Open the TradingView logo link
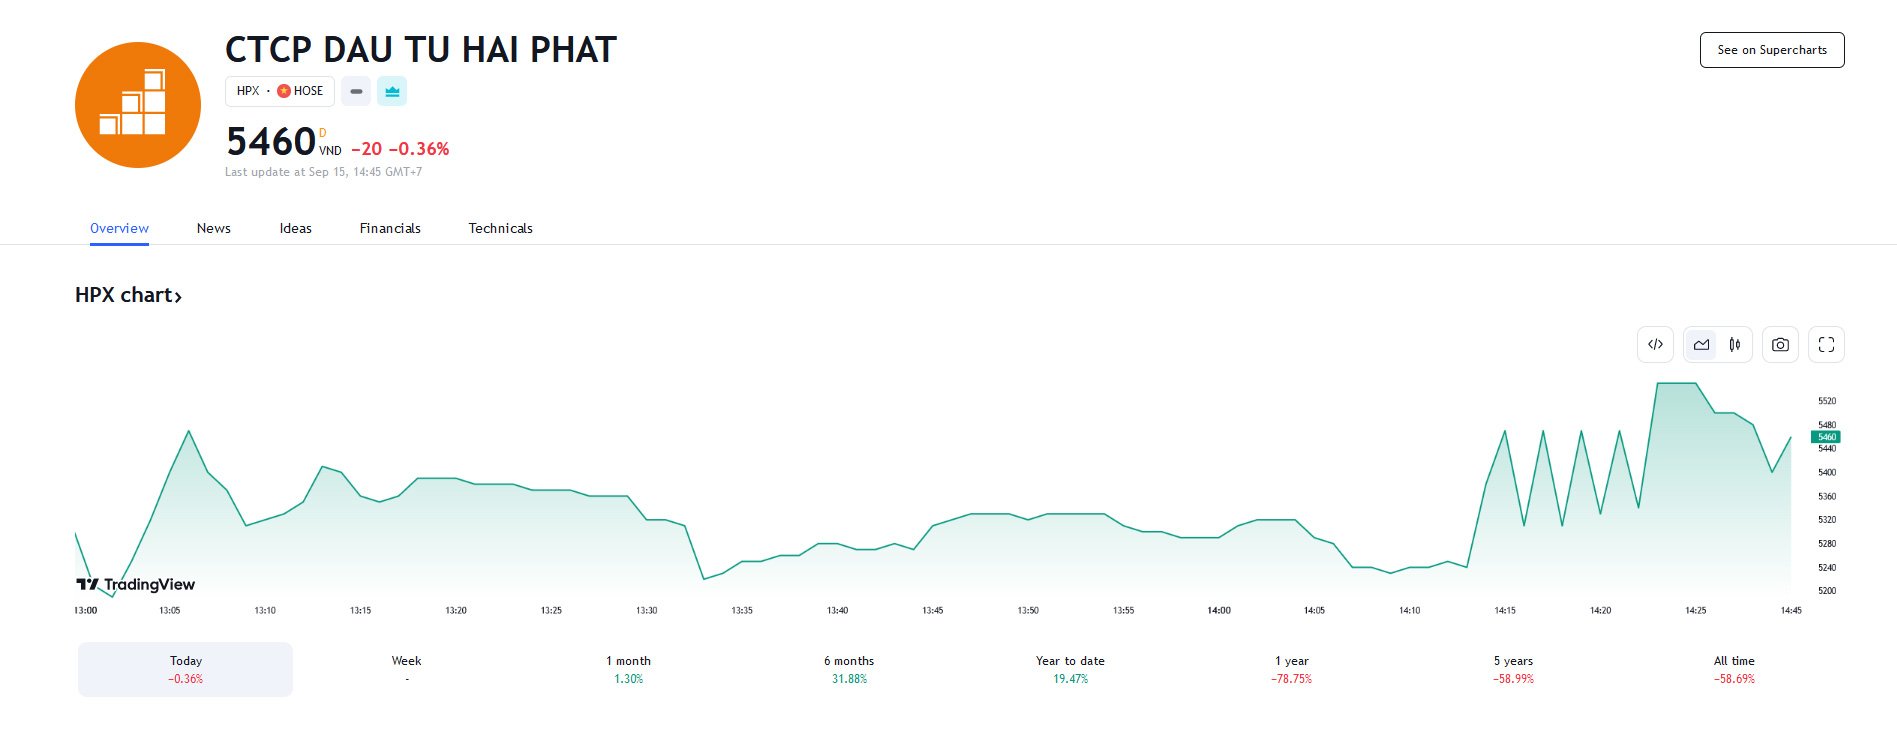 point(135,584)
